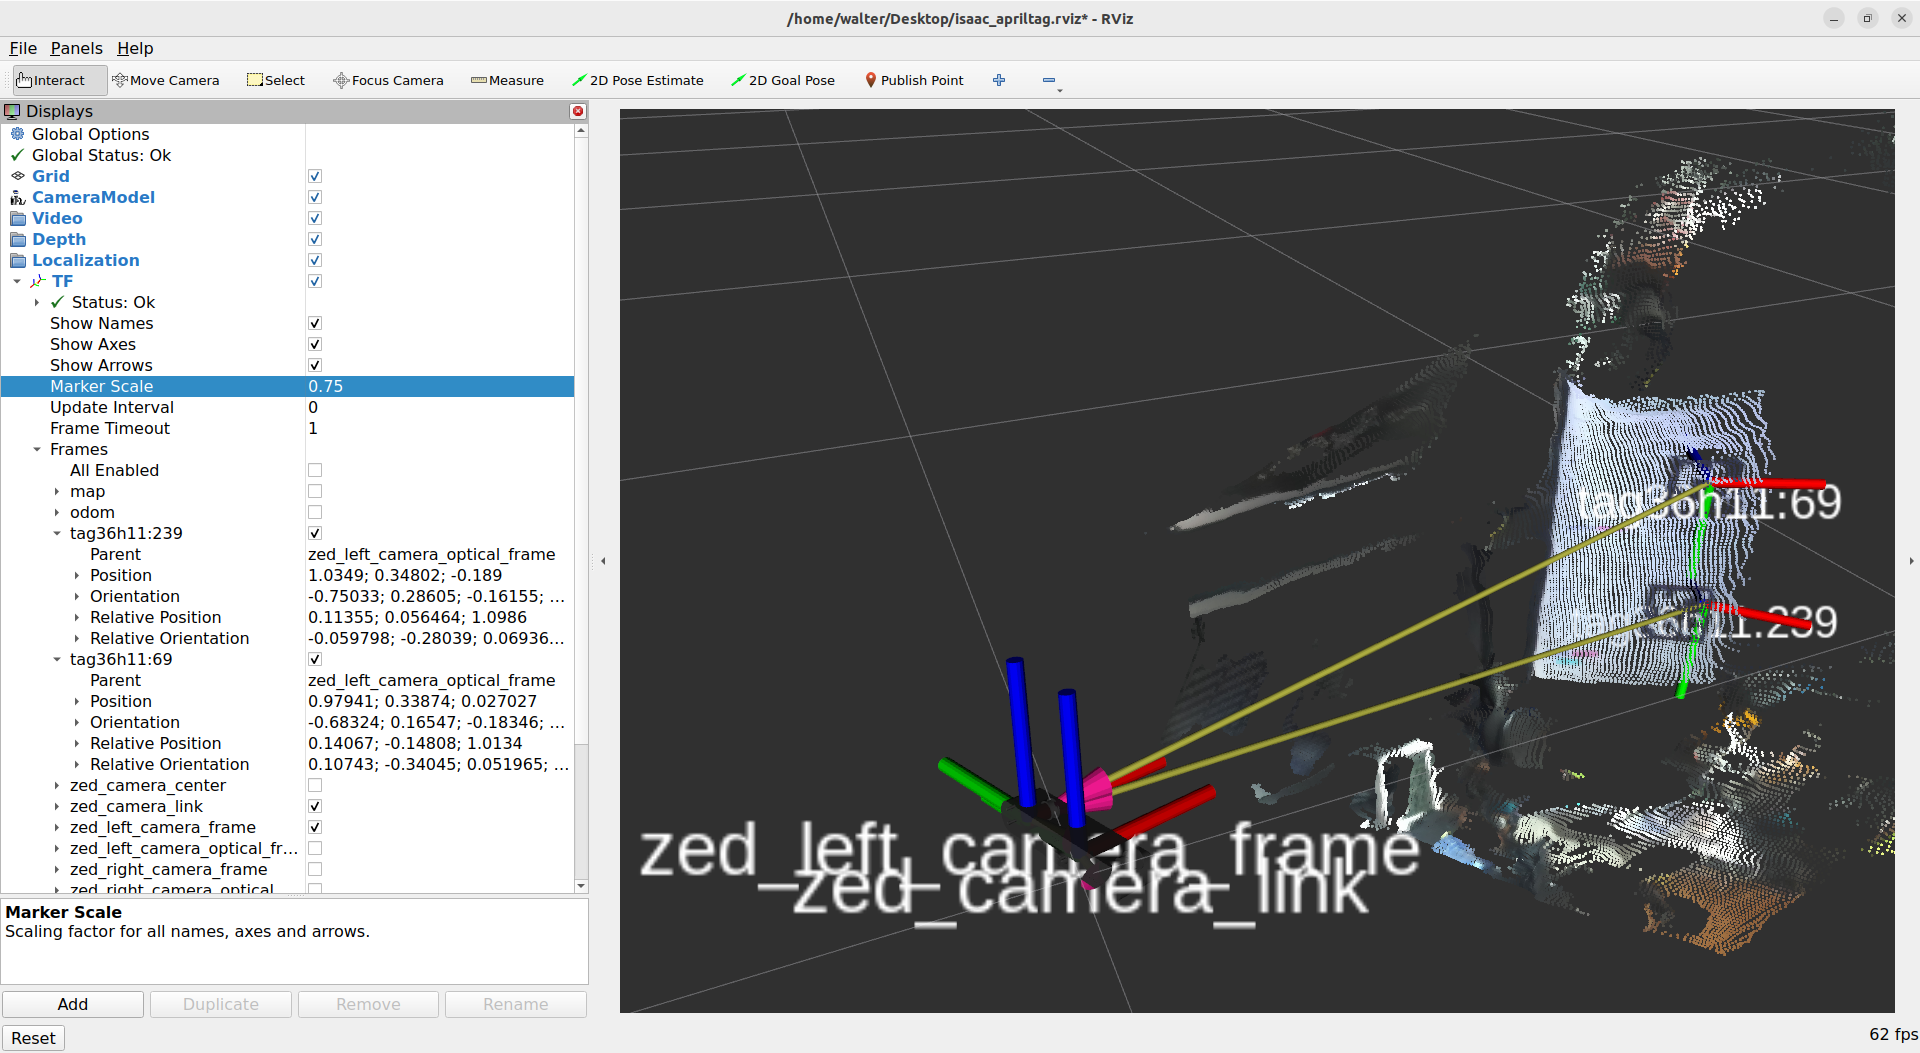
Task: Enable the All Enabled frames checkbox
Action: [x=315, y=471]
